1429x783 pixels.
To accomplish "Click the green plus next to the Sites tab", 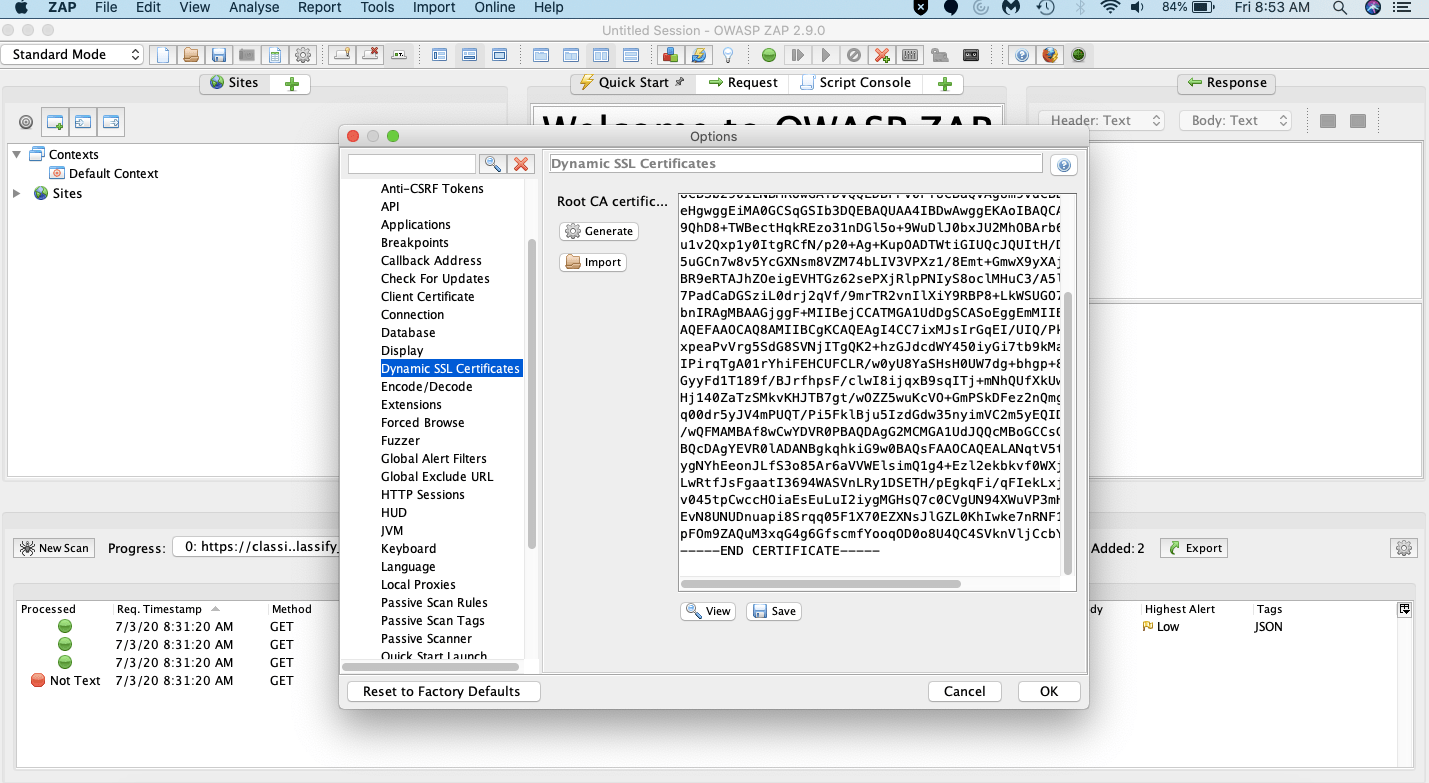I will coord(292,84).
